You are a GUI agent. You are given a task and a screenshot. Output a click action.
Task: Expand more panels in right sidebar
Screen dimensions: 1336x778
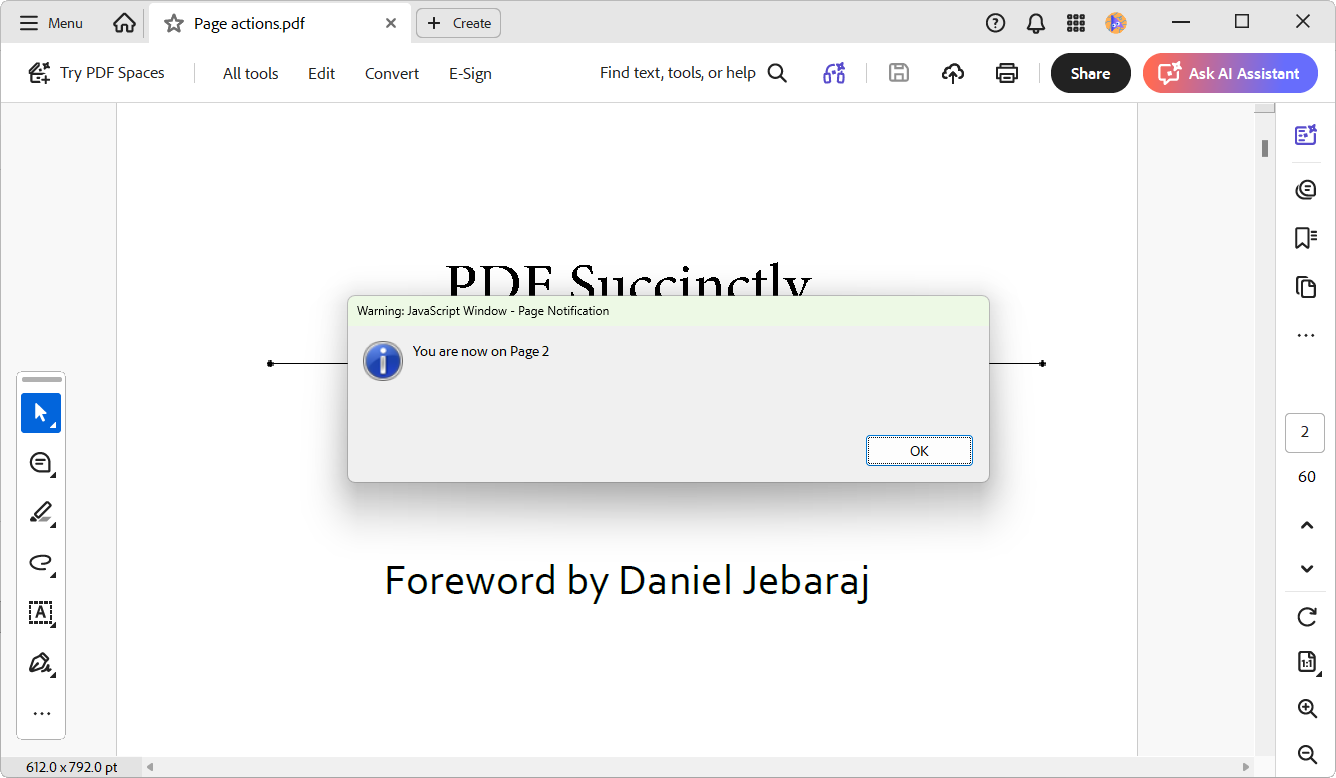tap(1306, 335)
